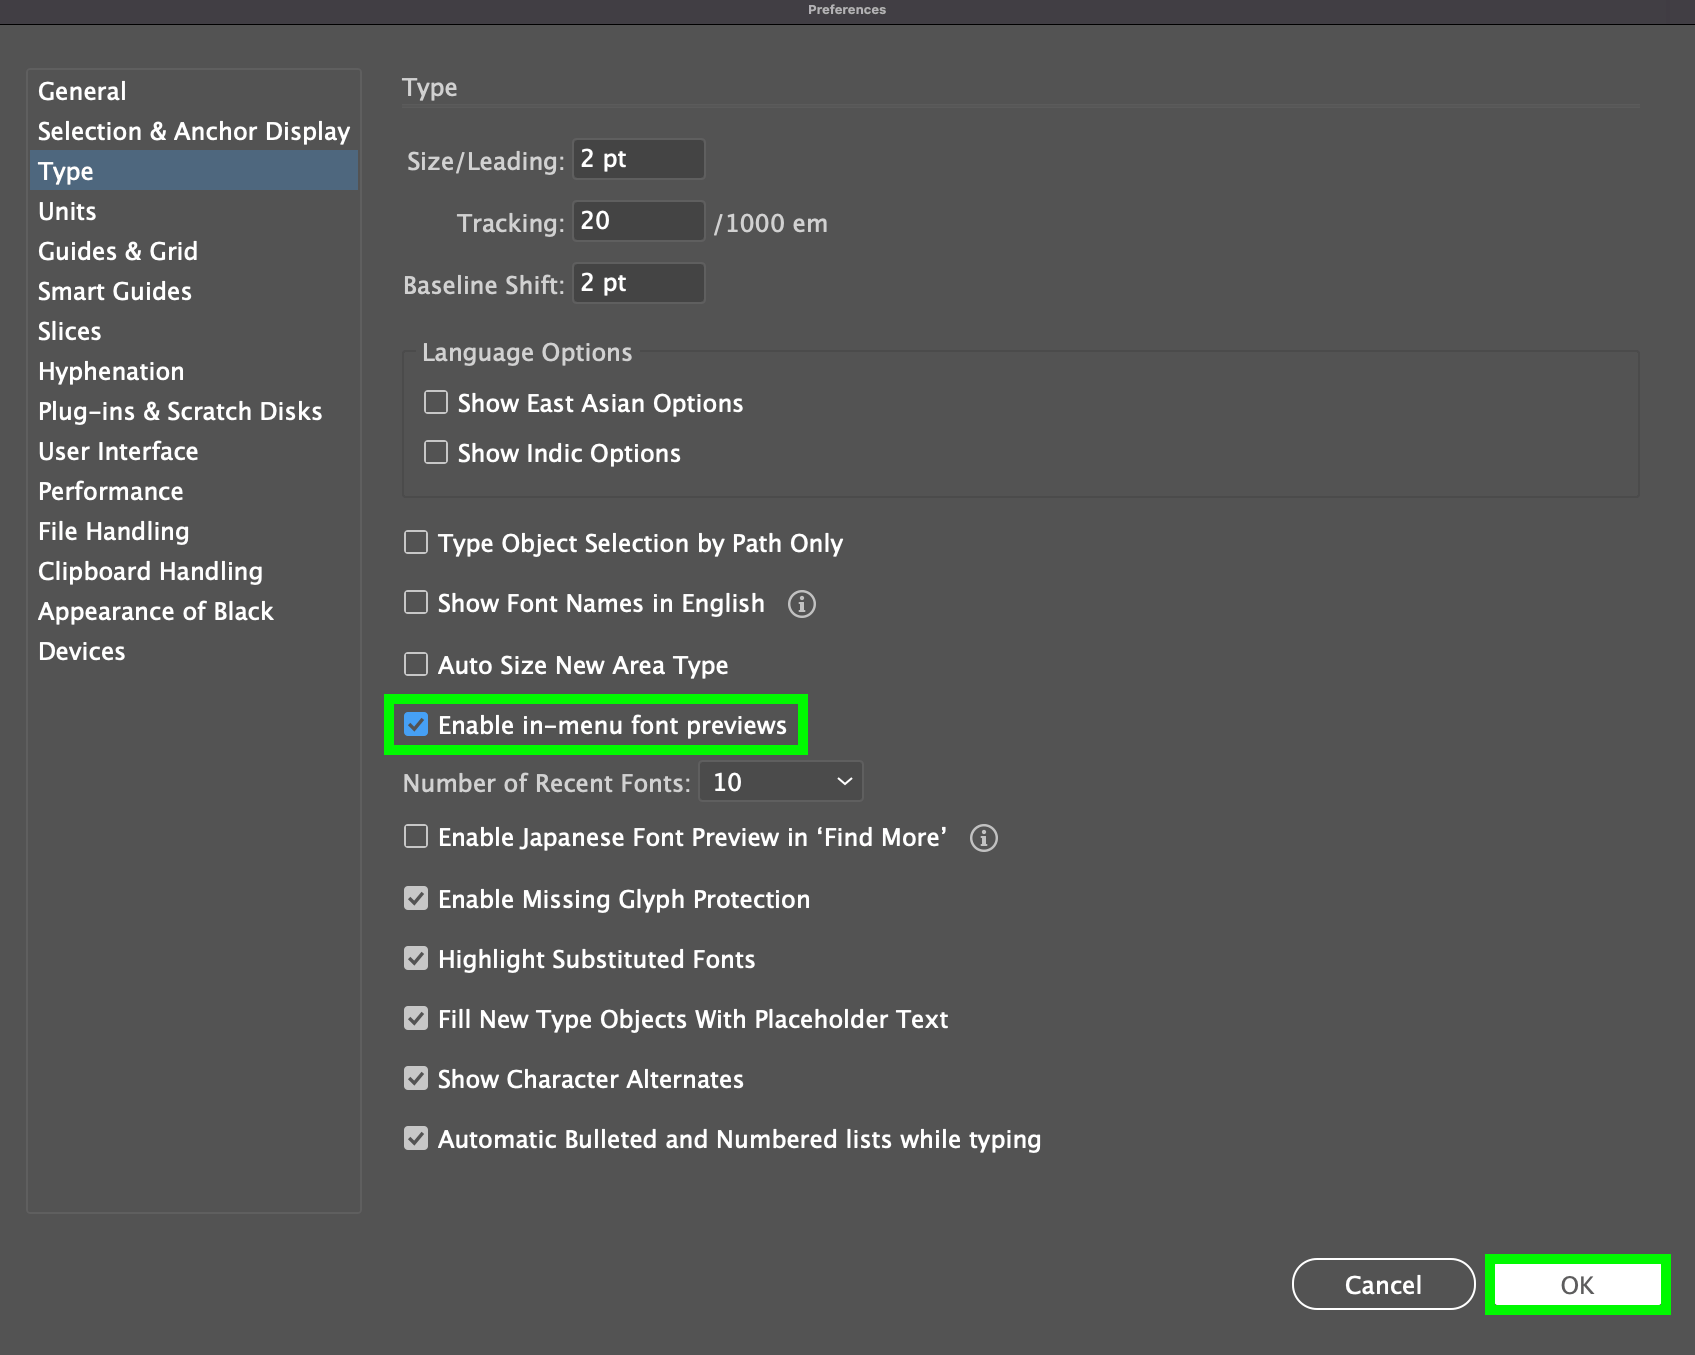This screenshot has width=1695, height=1355.
Task: Enable Show Indic Options
Action: tap(435, 452)
